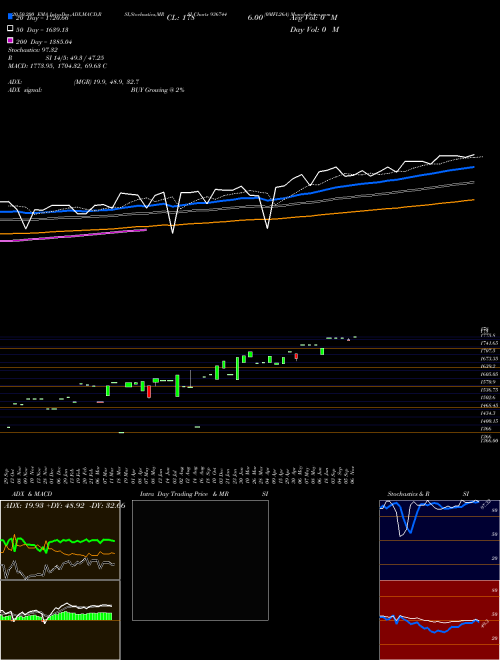Click the magenta 200 Day EMA legend swatch
The height and width of the screenshot is (660, 500).
(10, 40)
